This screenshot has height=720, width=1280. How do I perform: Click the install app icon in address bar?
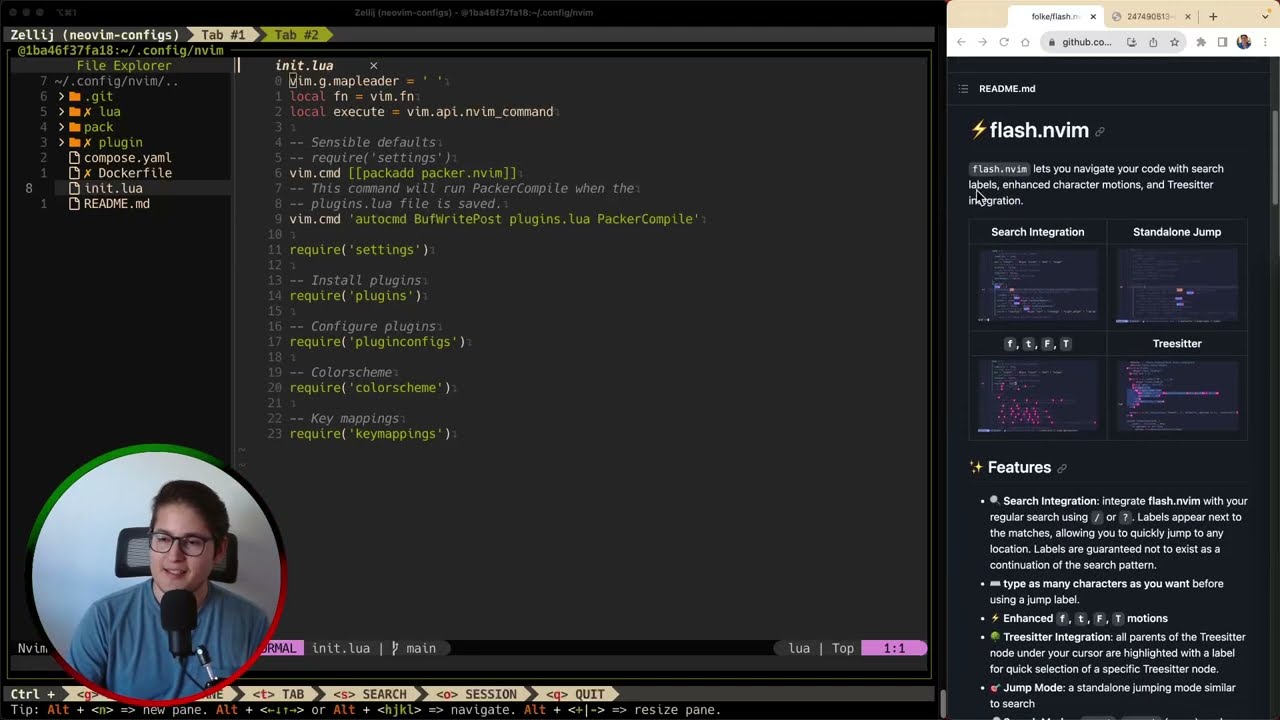1131,42
